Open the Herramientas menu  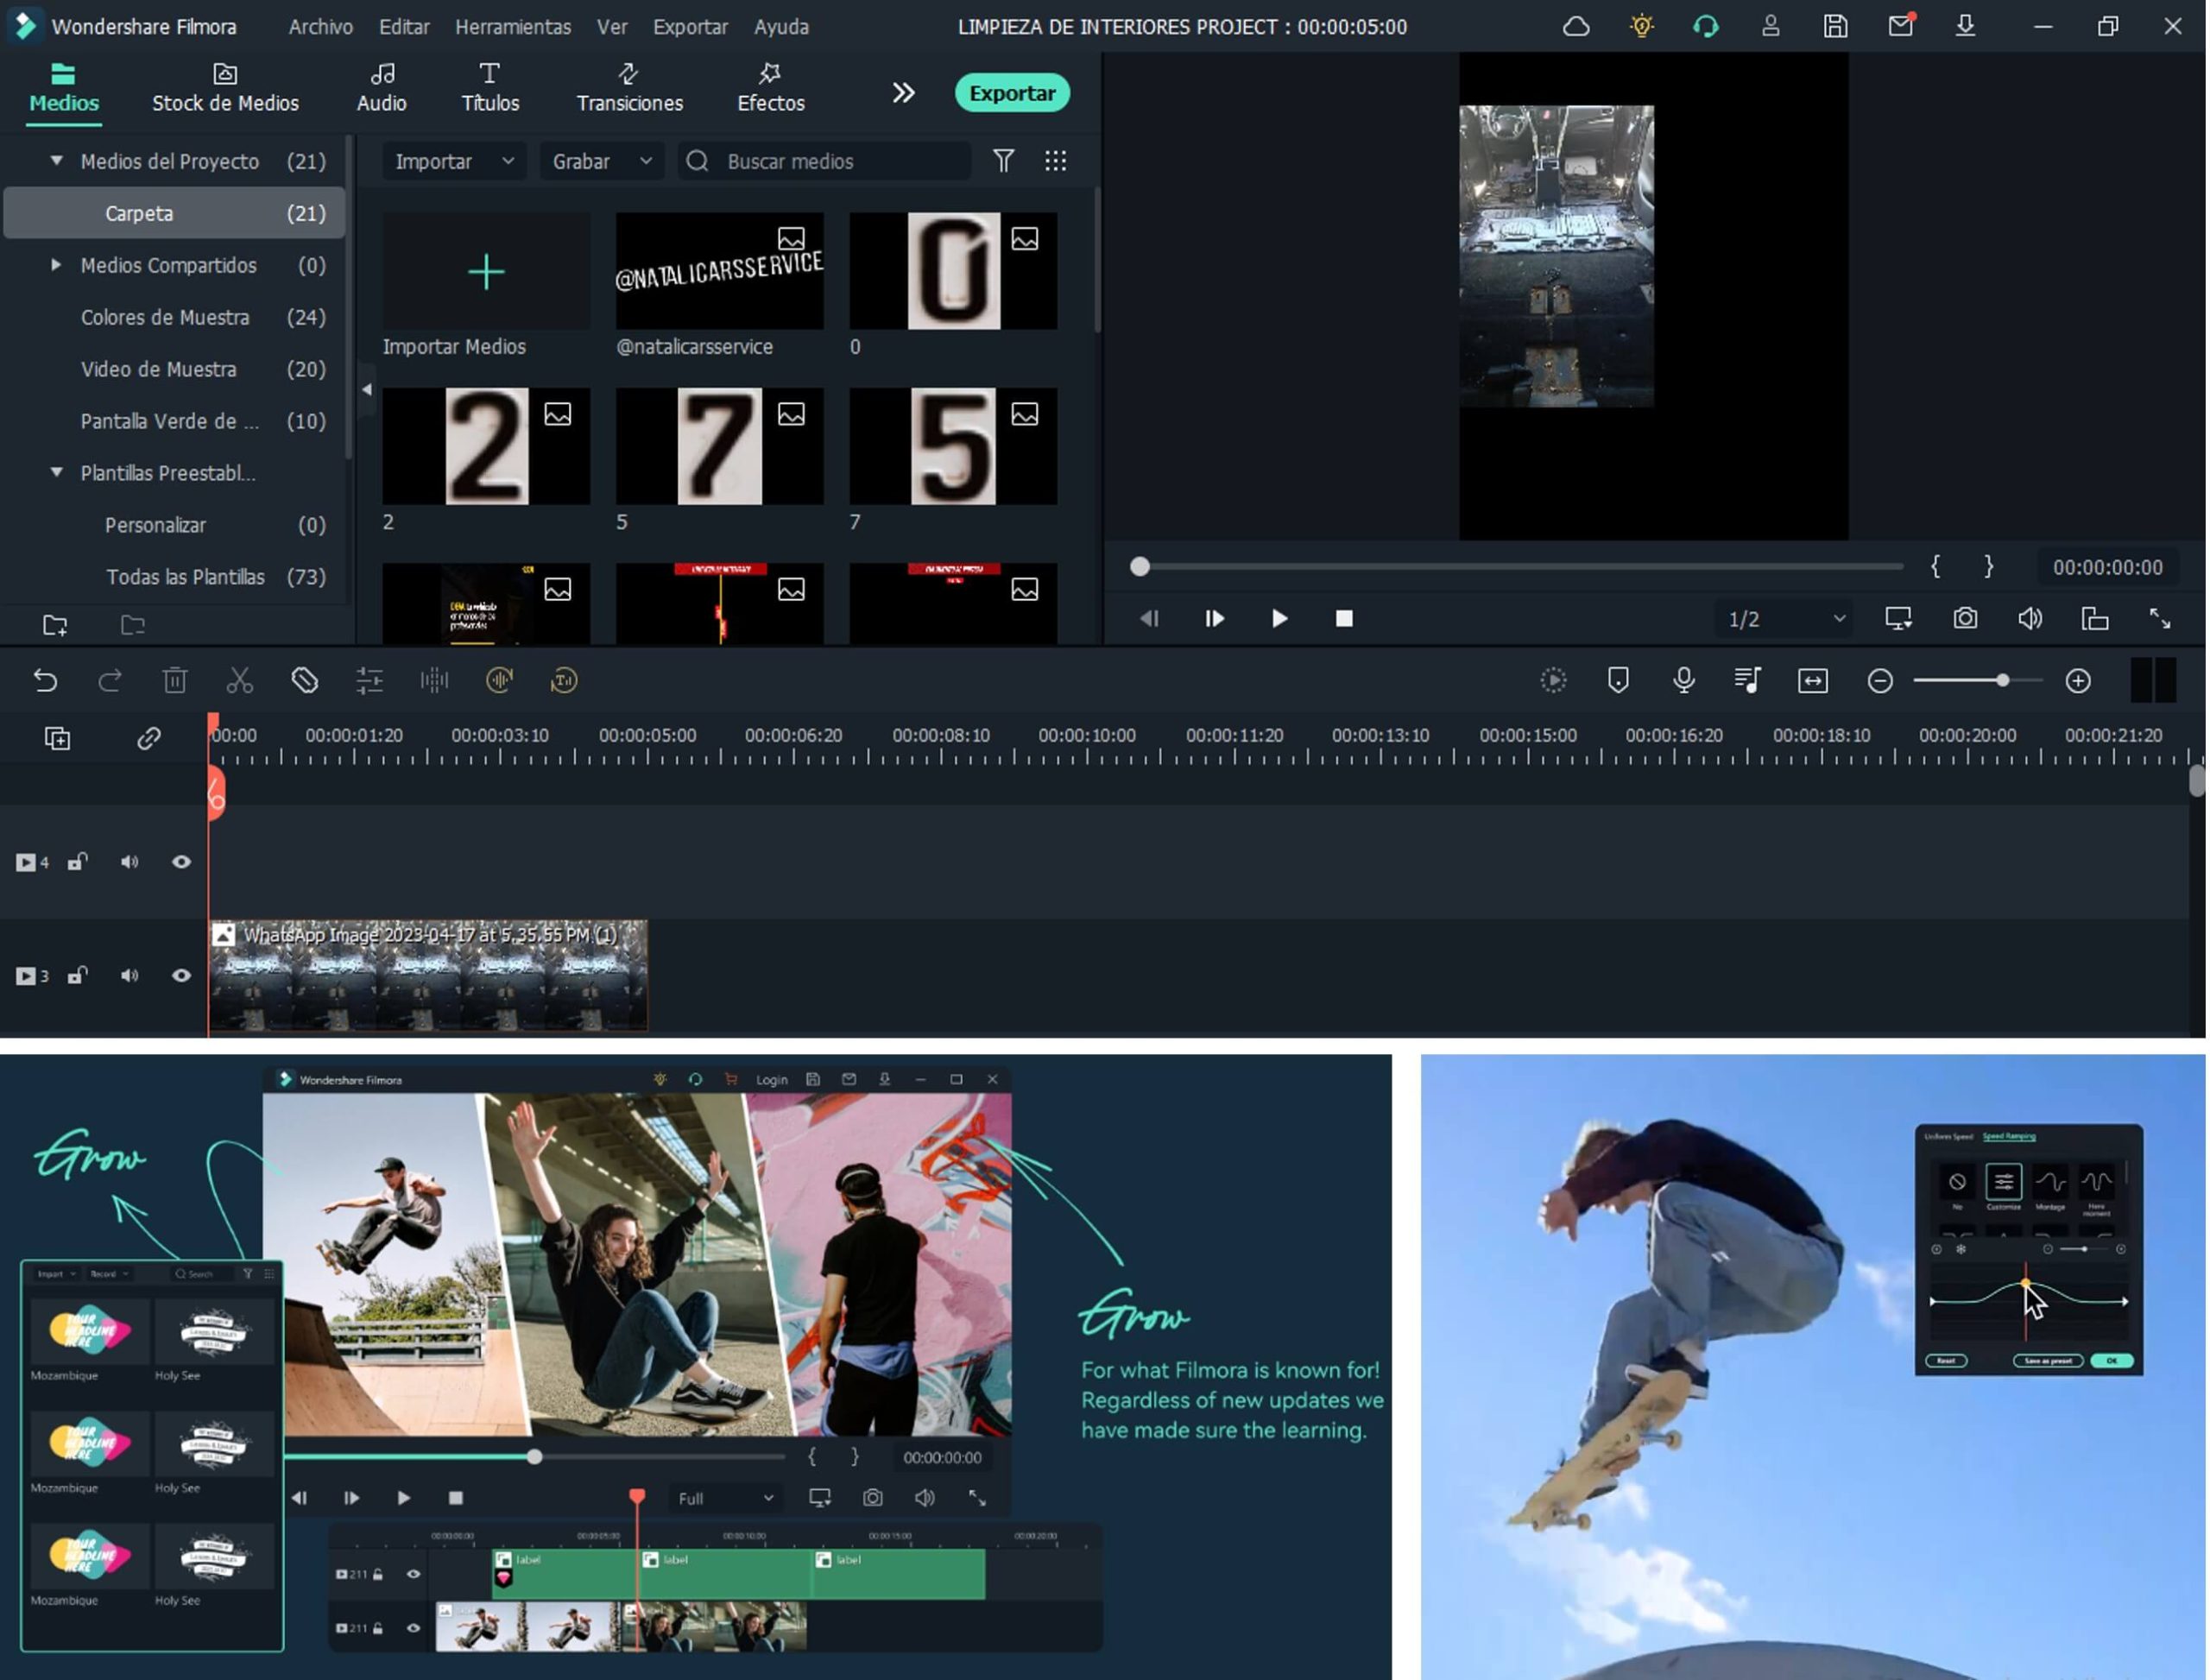[x=513, y=27]
